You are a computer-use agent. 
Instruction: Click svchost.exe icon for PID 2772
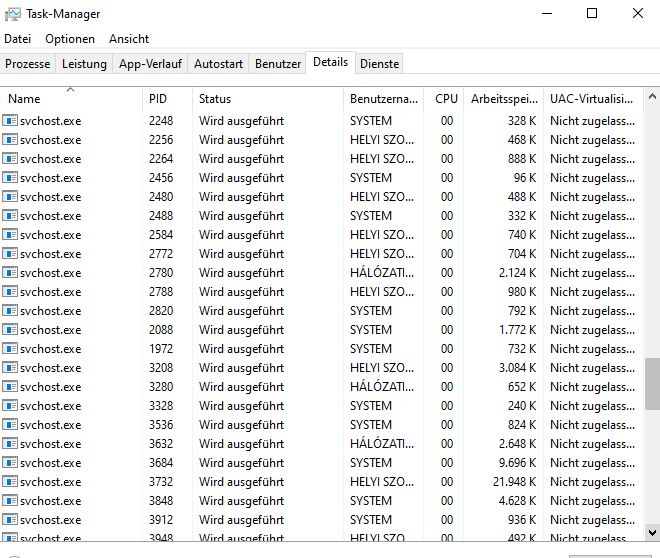pos(10,254)
